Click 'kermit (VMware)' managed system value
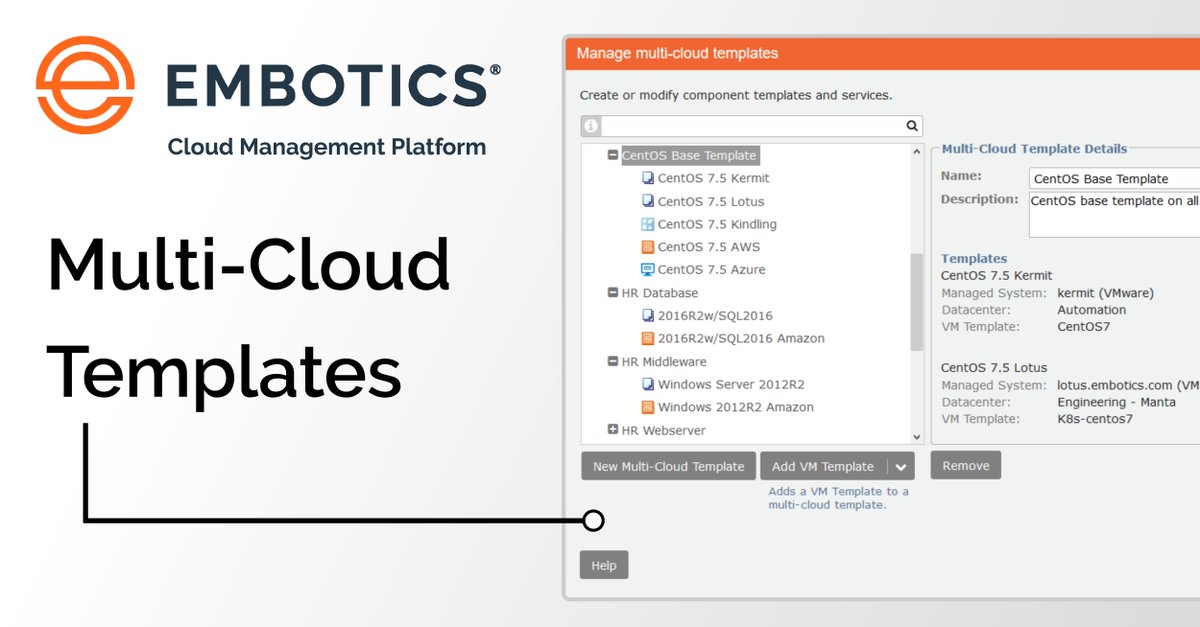Viewport: 1200px width, 627px height. click(1105, 294)
